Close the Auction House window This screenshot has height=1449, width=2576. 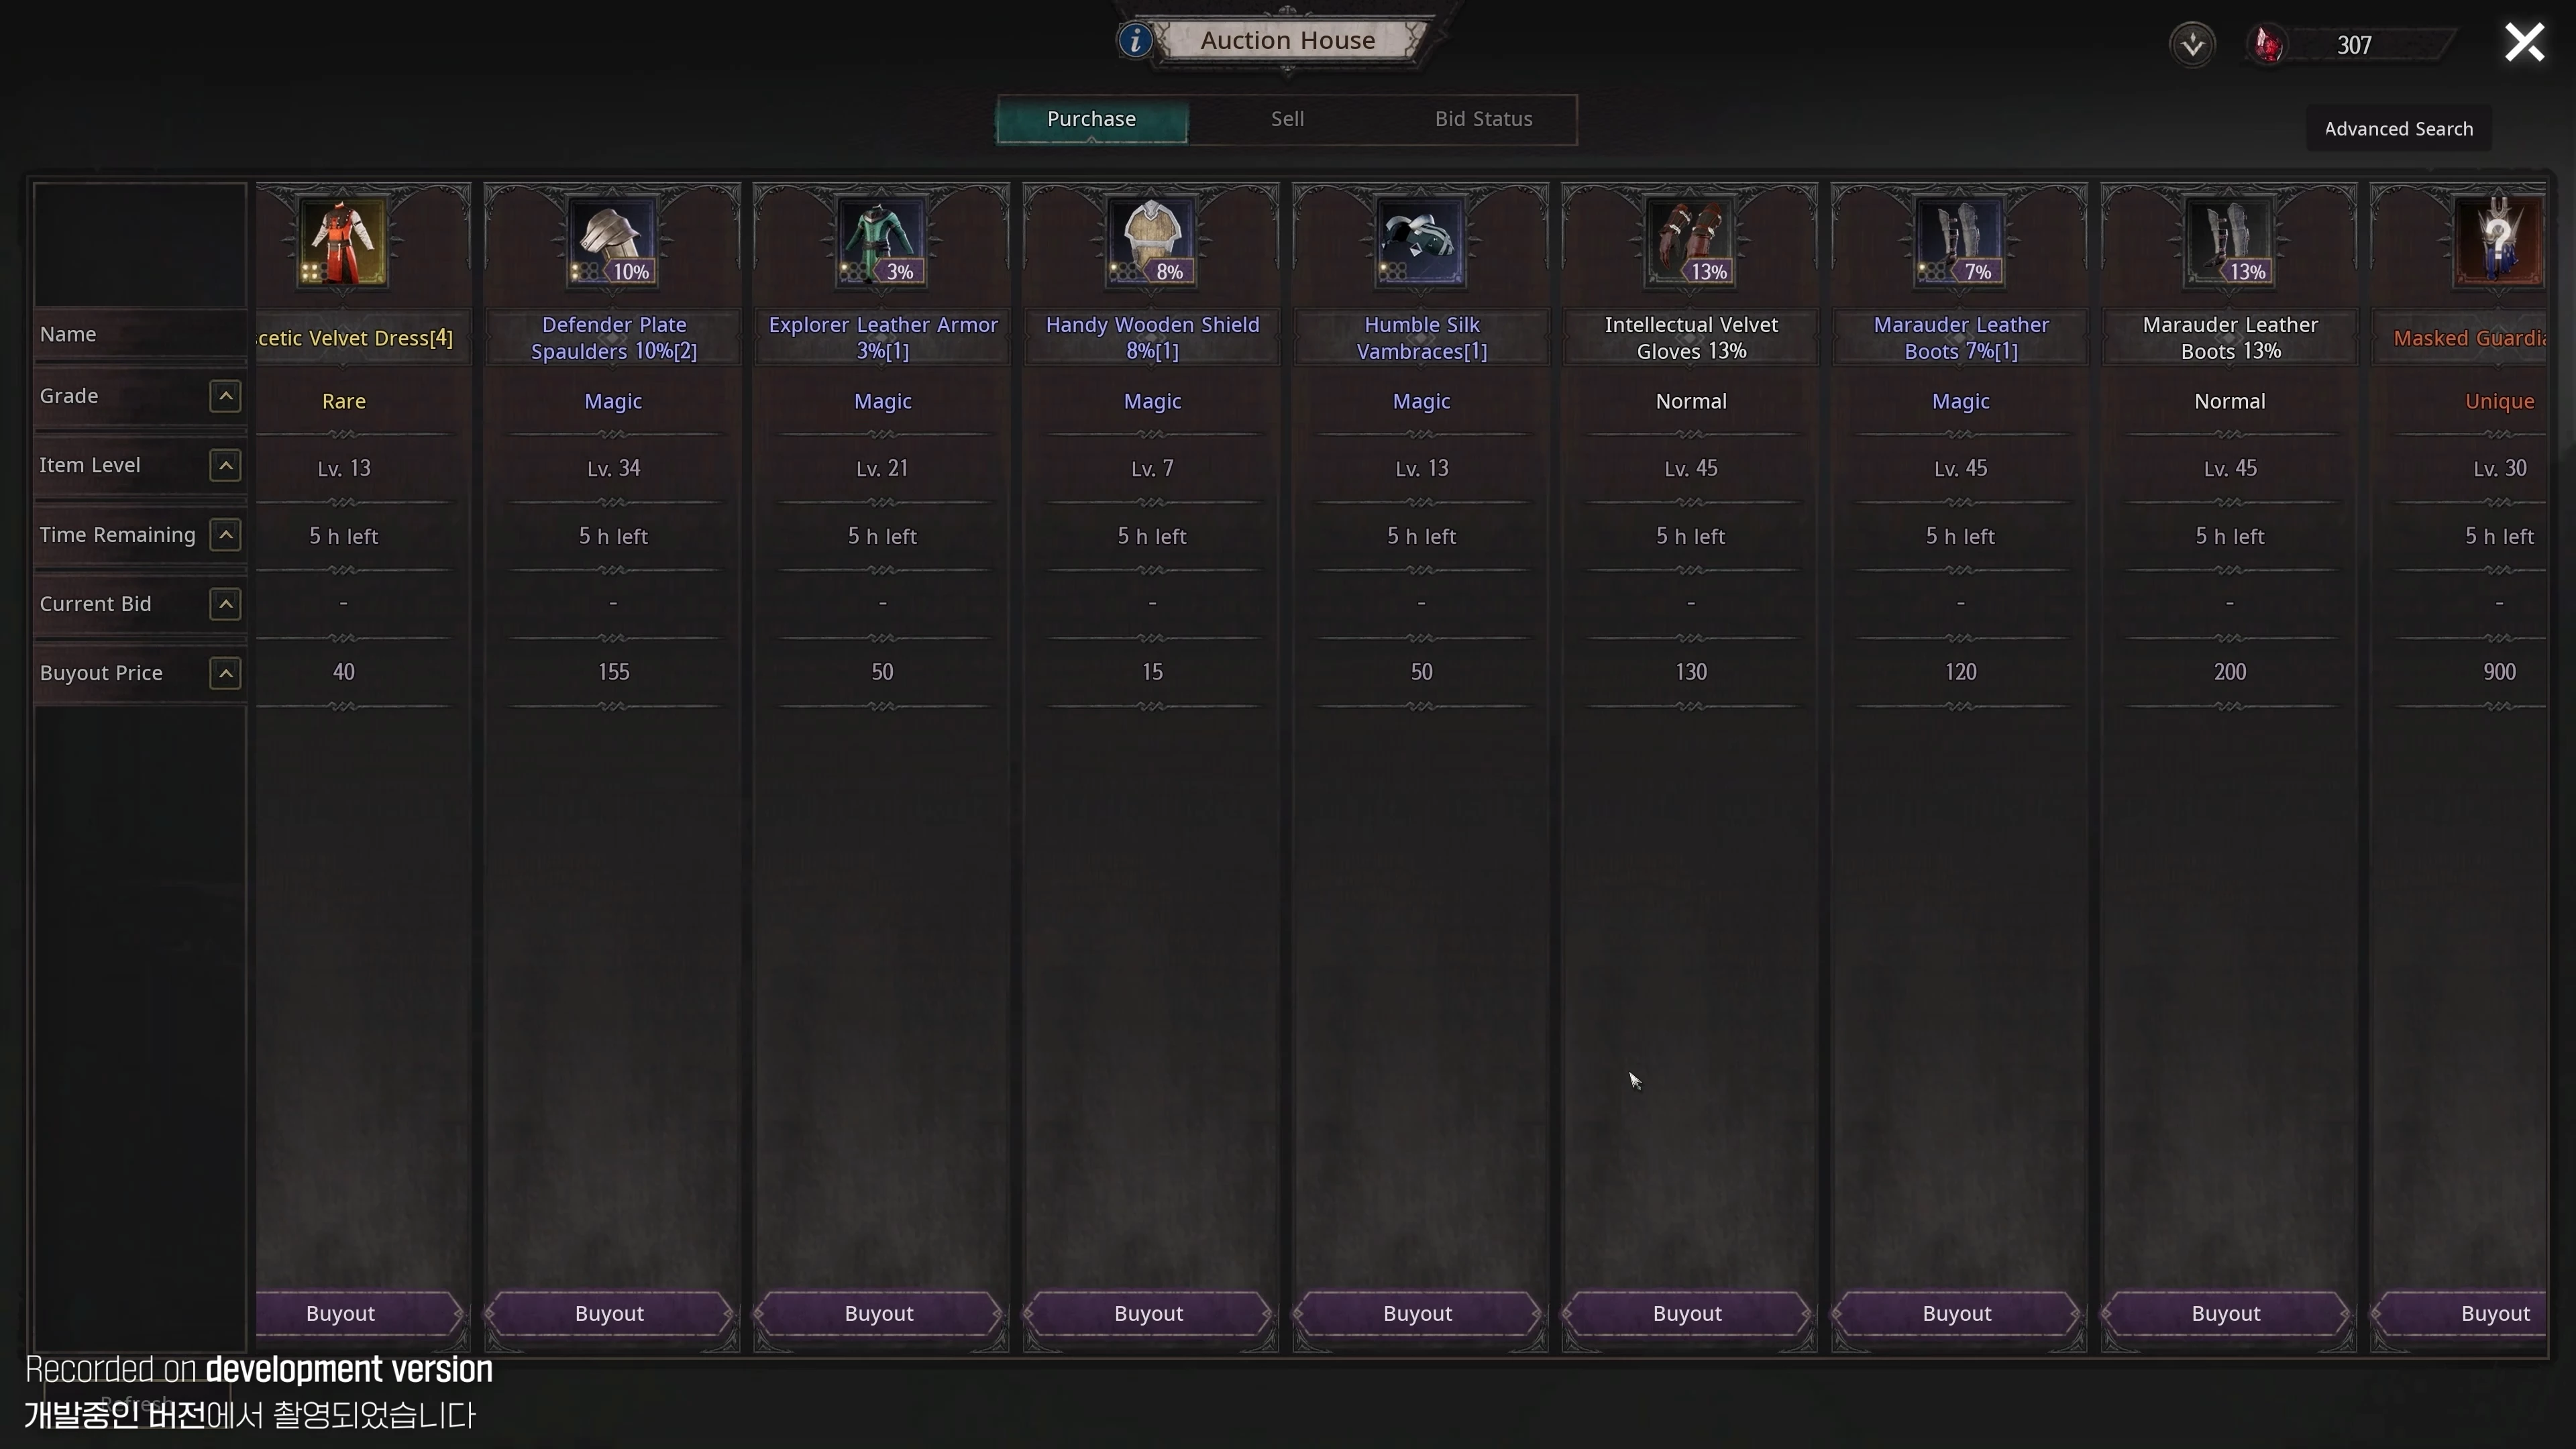[x=2523, y=43]
